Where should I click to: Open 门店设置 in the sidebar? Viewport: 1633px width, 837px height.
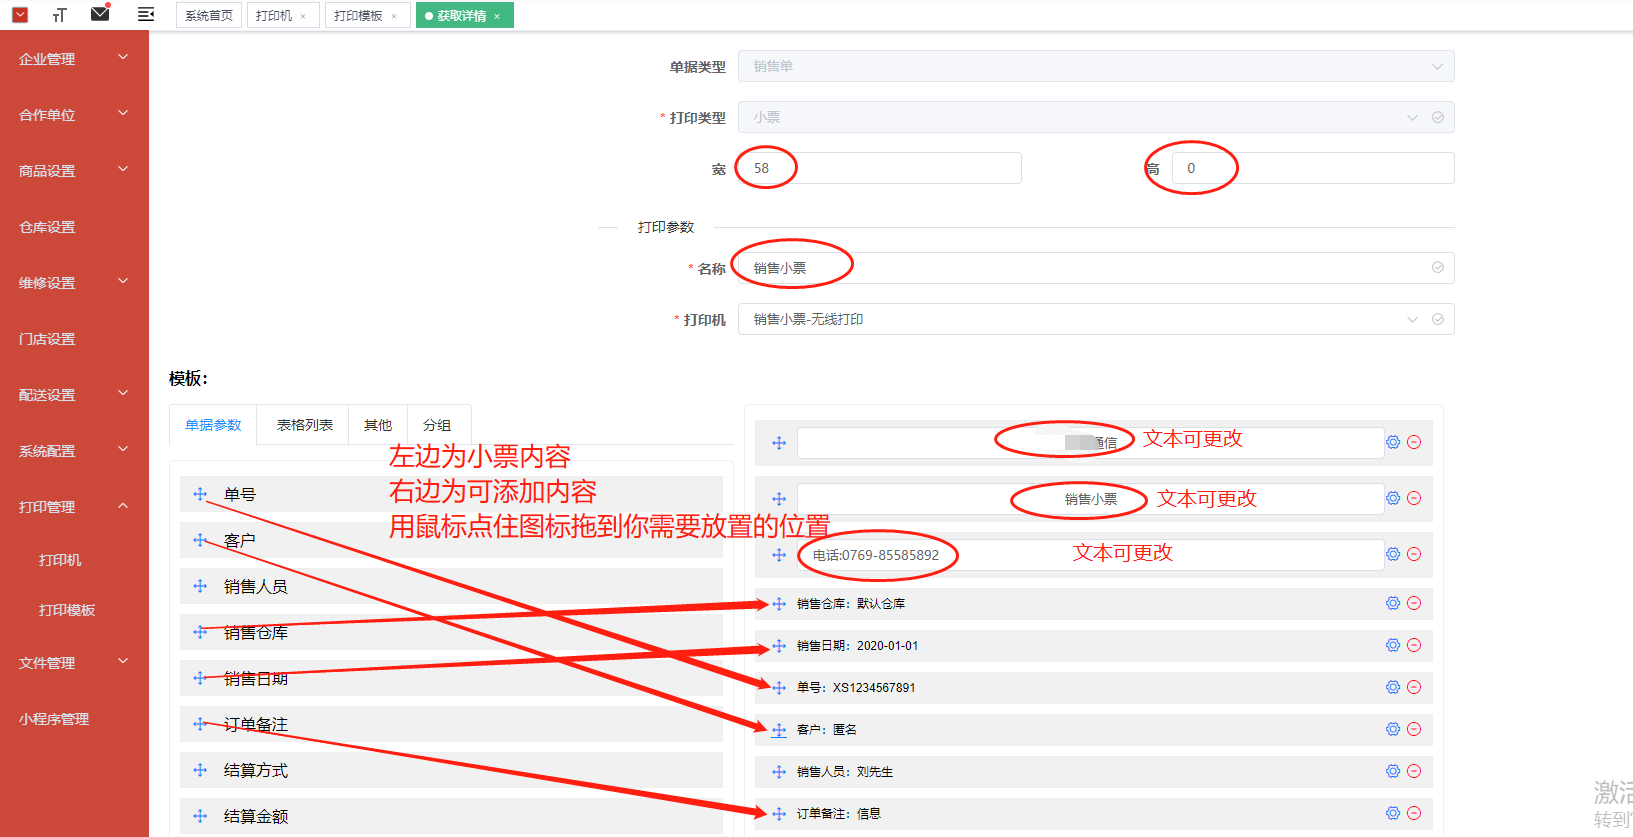coord(74,339)
